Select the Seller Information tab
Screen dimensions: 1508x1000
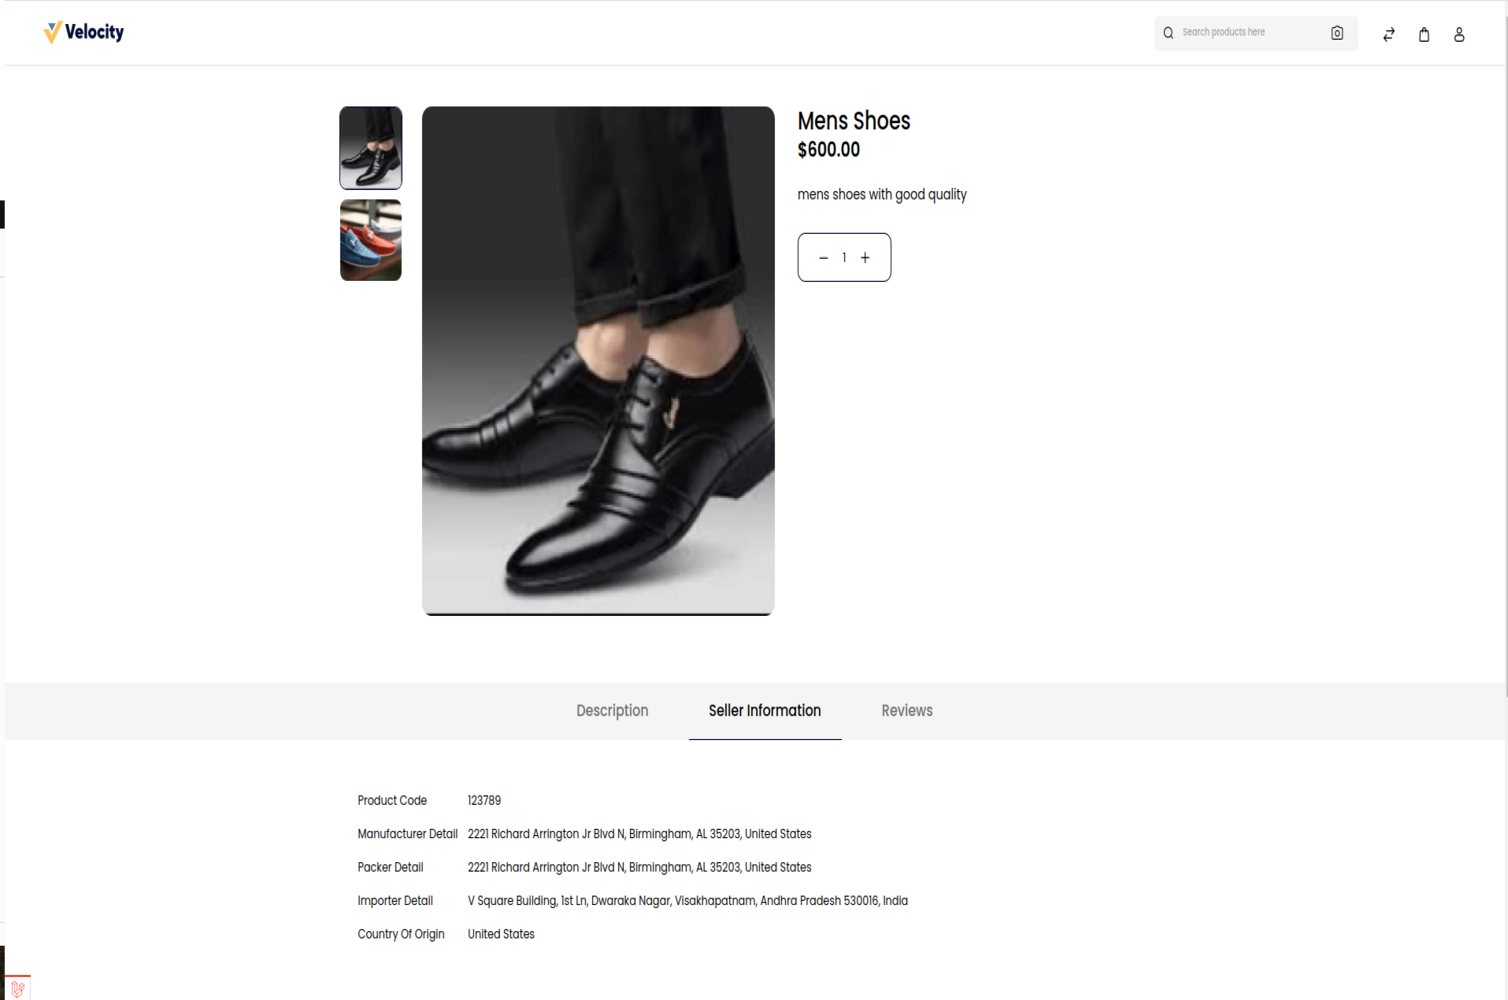coord(765,711)
